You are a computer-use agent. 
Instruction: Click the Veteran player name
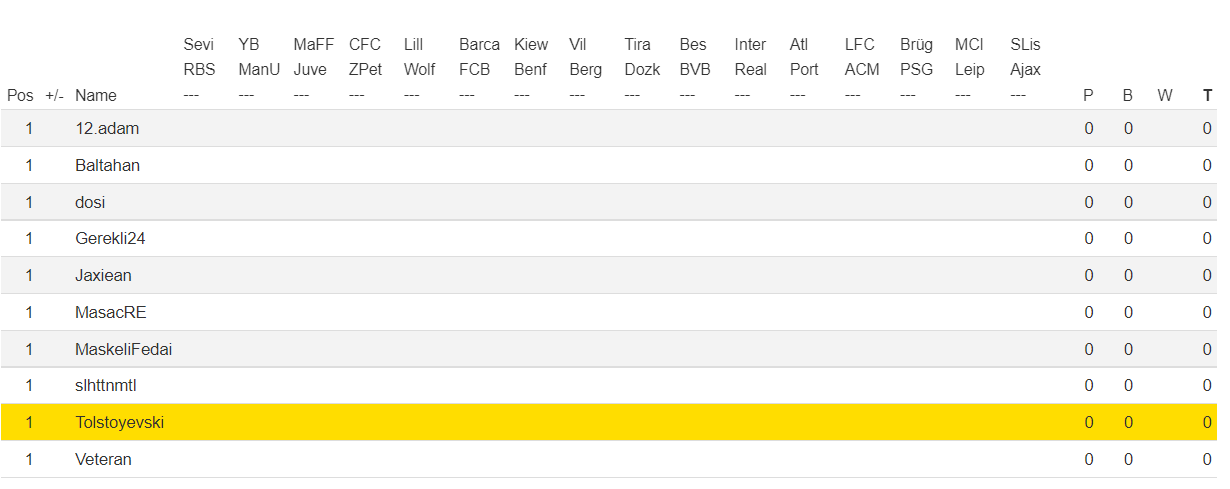(103, 459)
